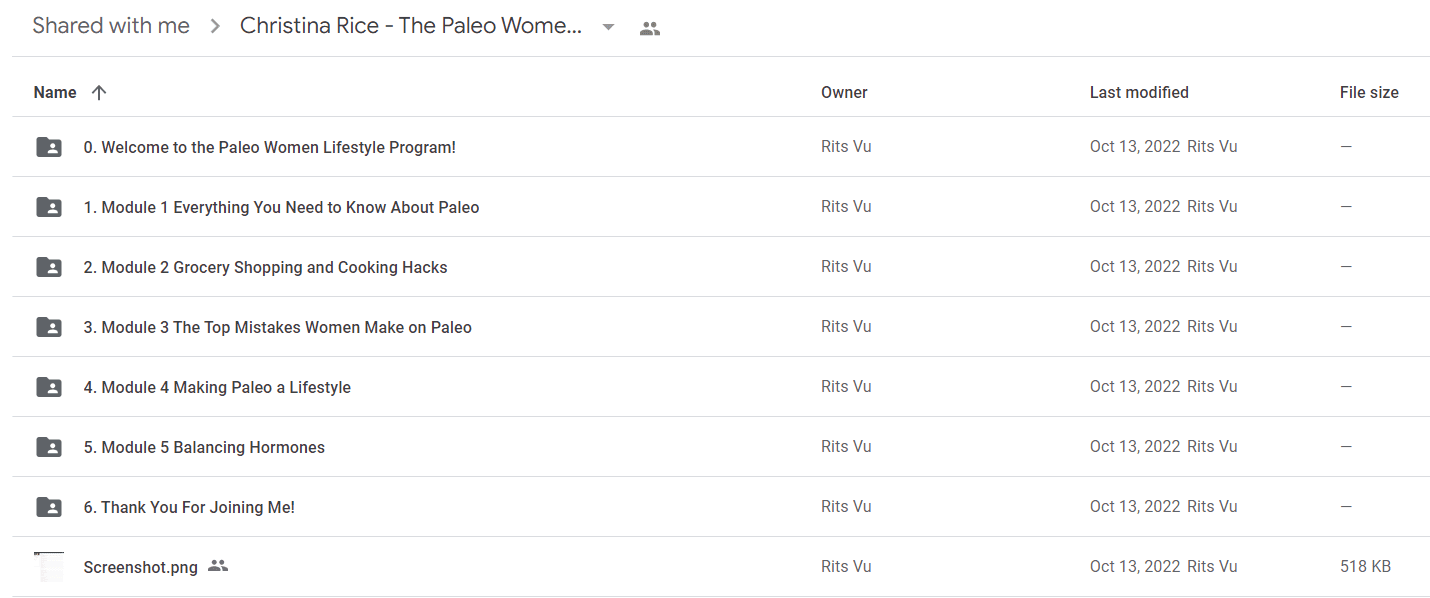
Task: Open the shared folder icon for Welcome folder
Action: pos(49,147)
